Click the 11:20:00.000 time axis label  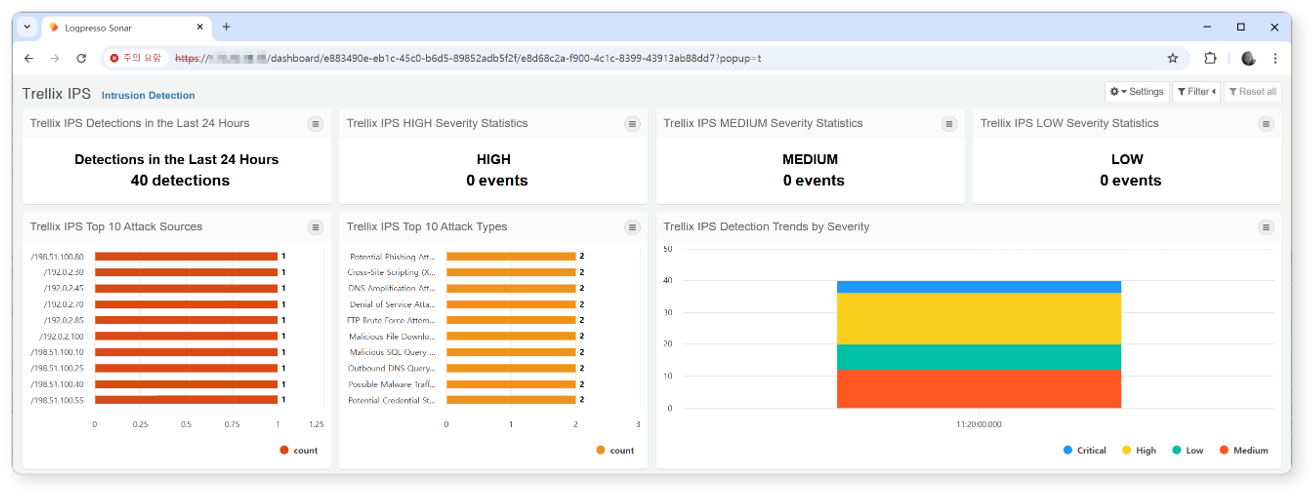coord(978,424)
